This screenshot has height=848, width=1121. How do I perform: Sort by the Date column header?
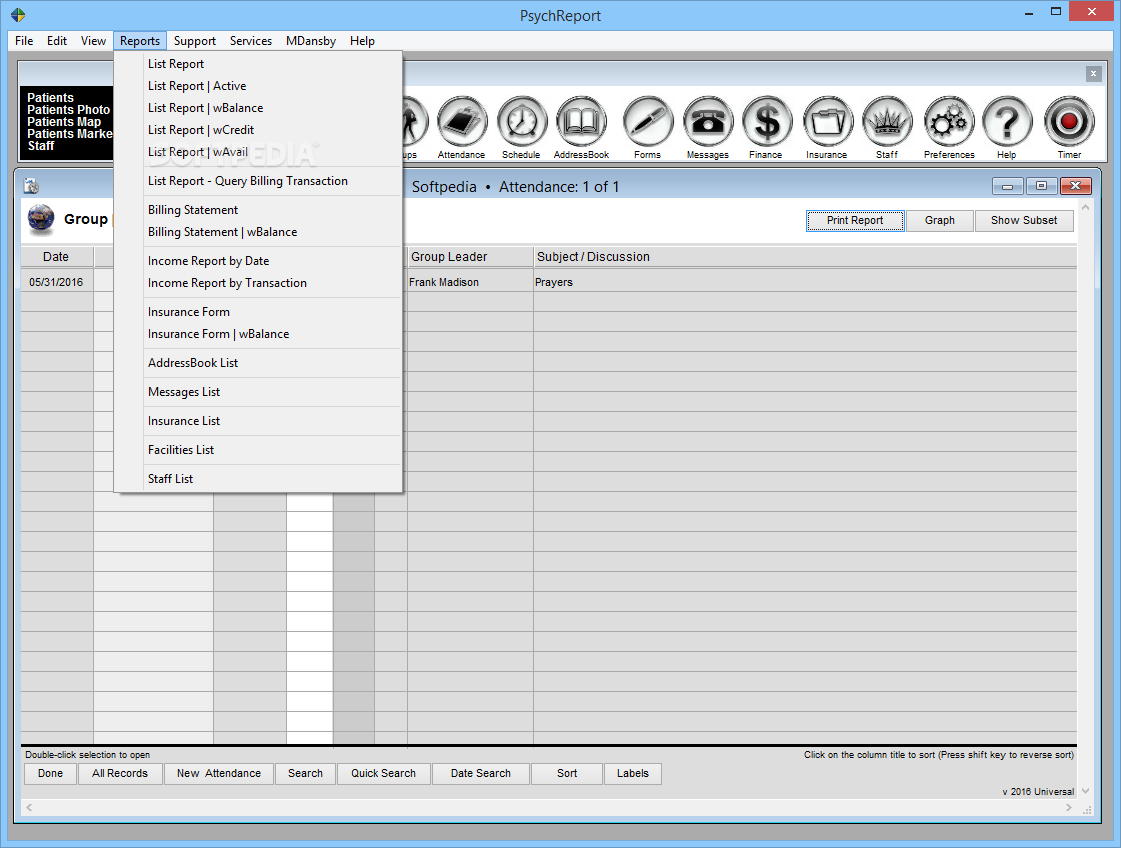coord(56,257)
